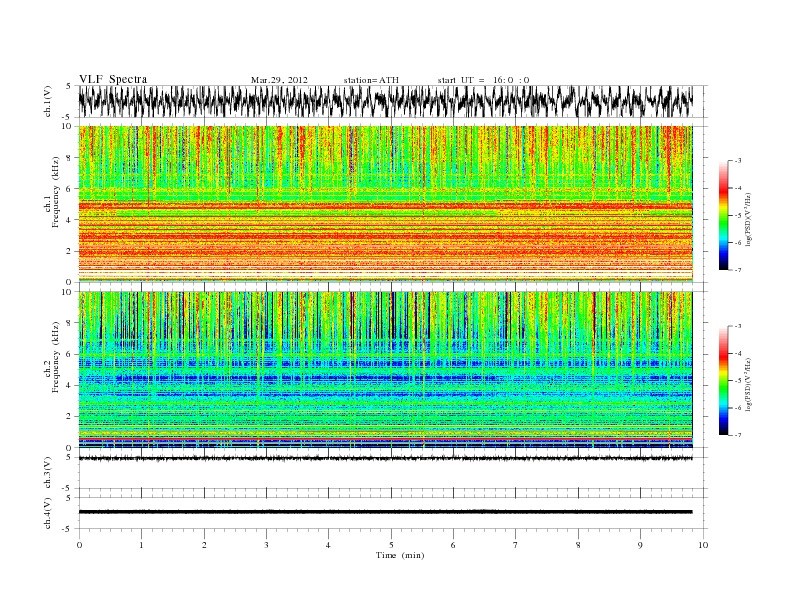The width and height of the screenshot is (792, 612).
Task: Click the time axis tick label "4"
Action: [328, 545]
